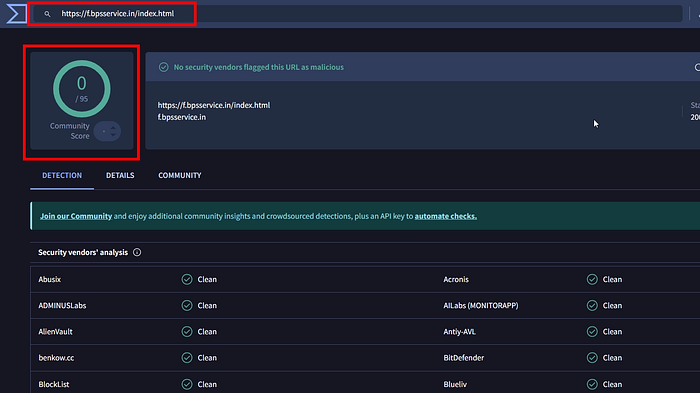Click the green check beside no vendors flagged
The height and width of the screenshot is (393, 700).
pos(164,67)
